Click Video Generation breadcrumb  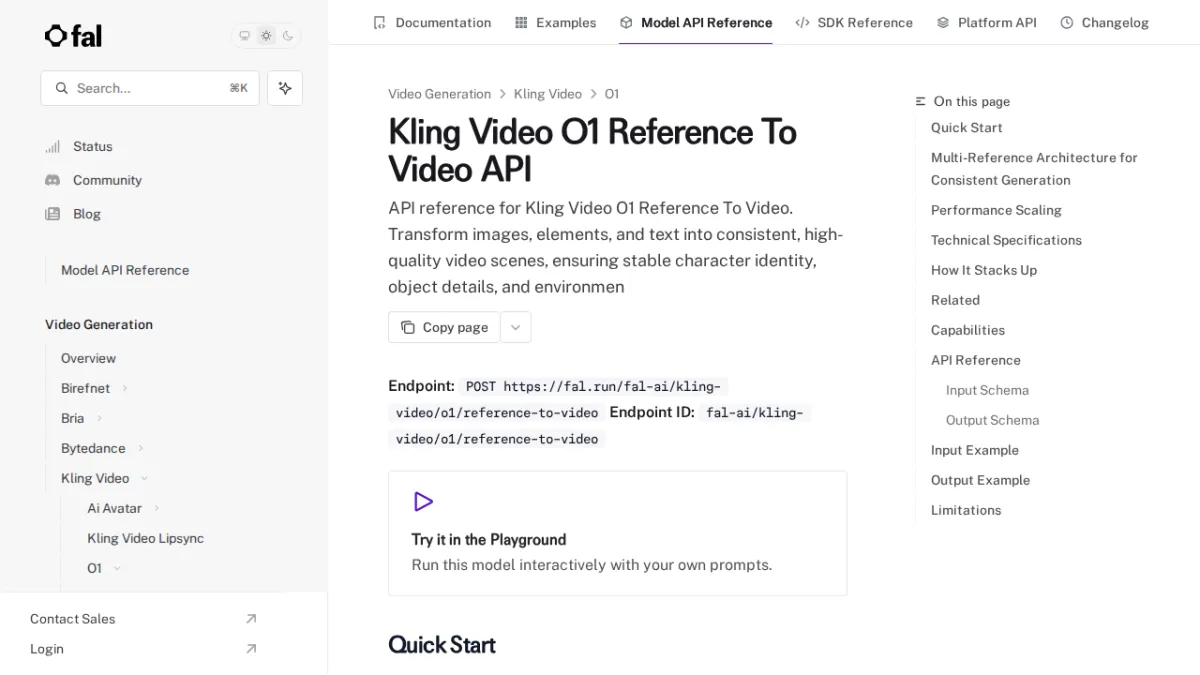tap(439, 94)
